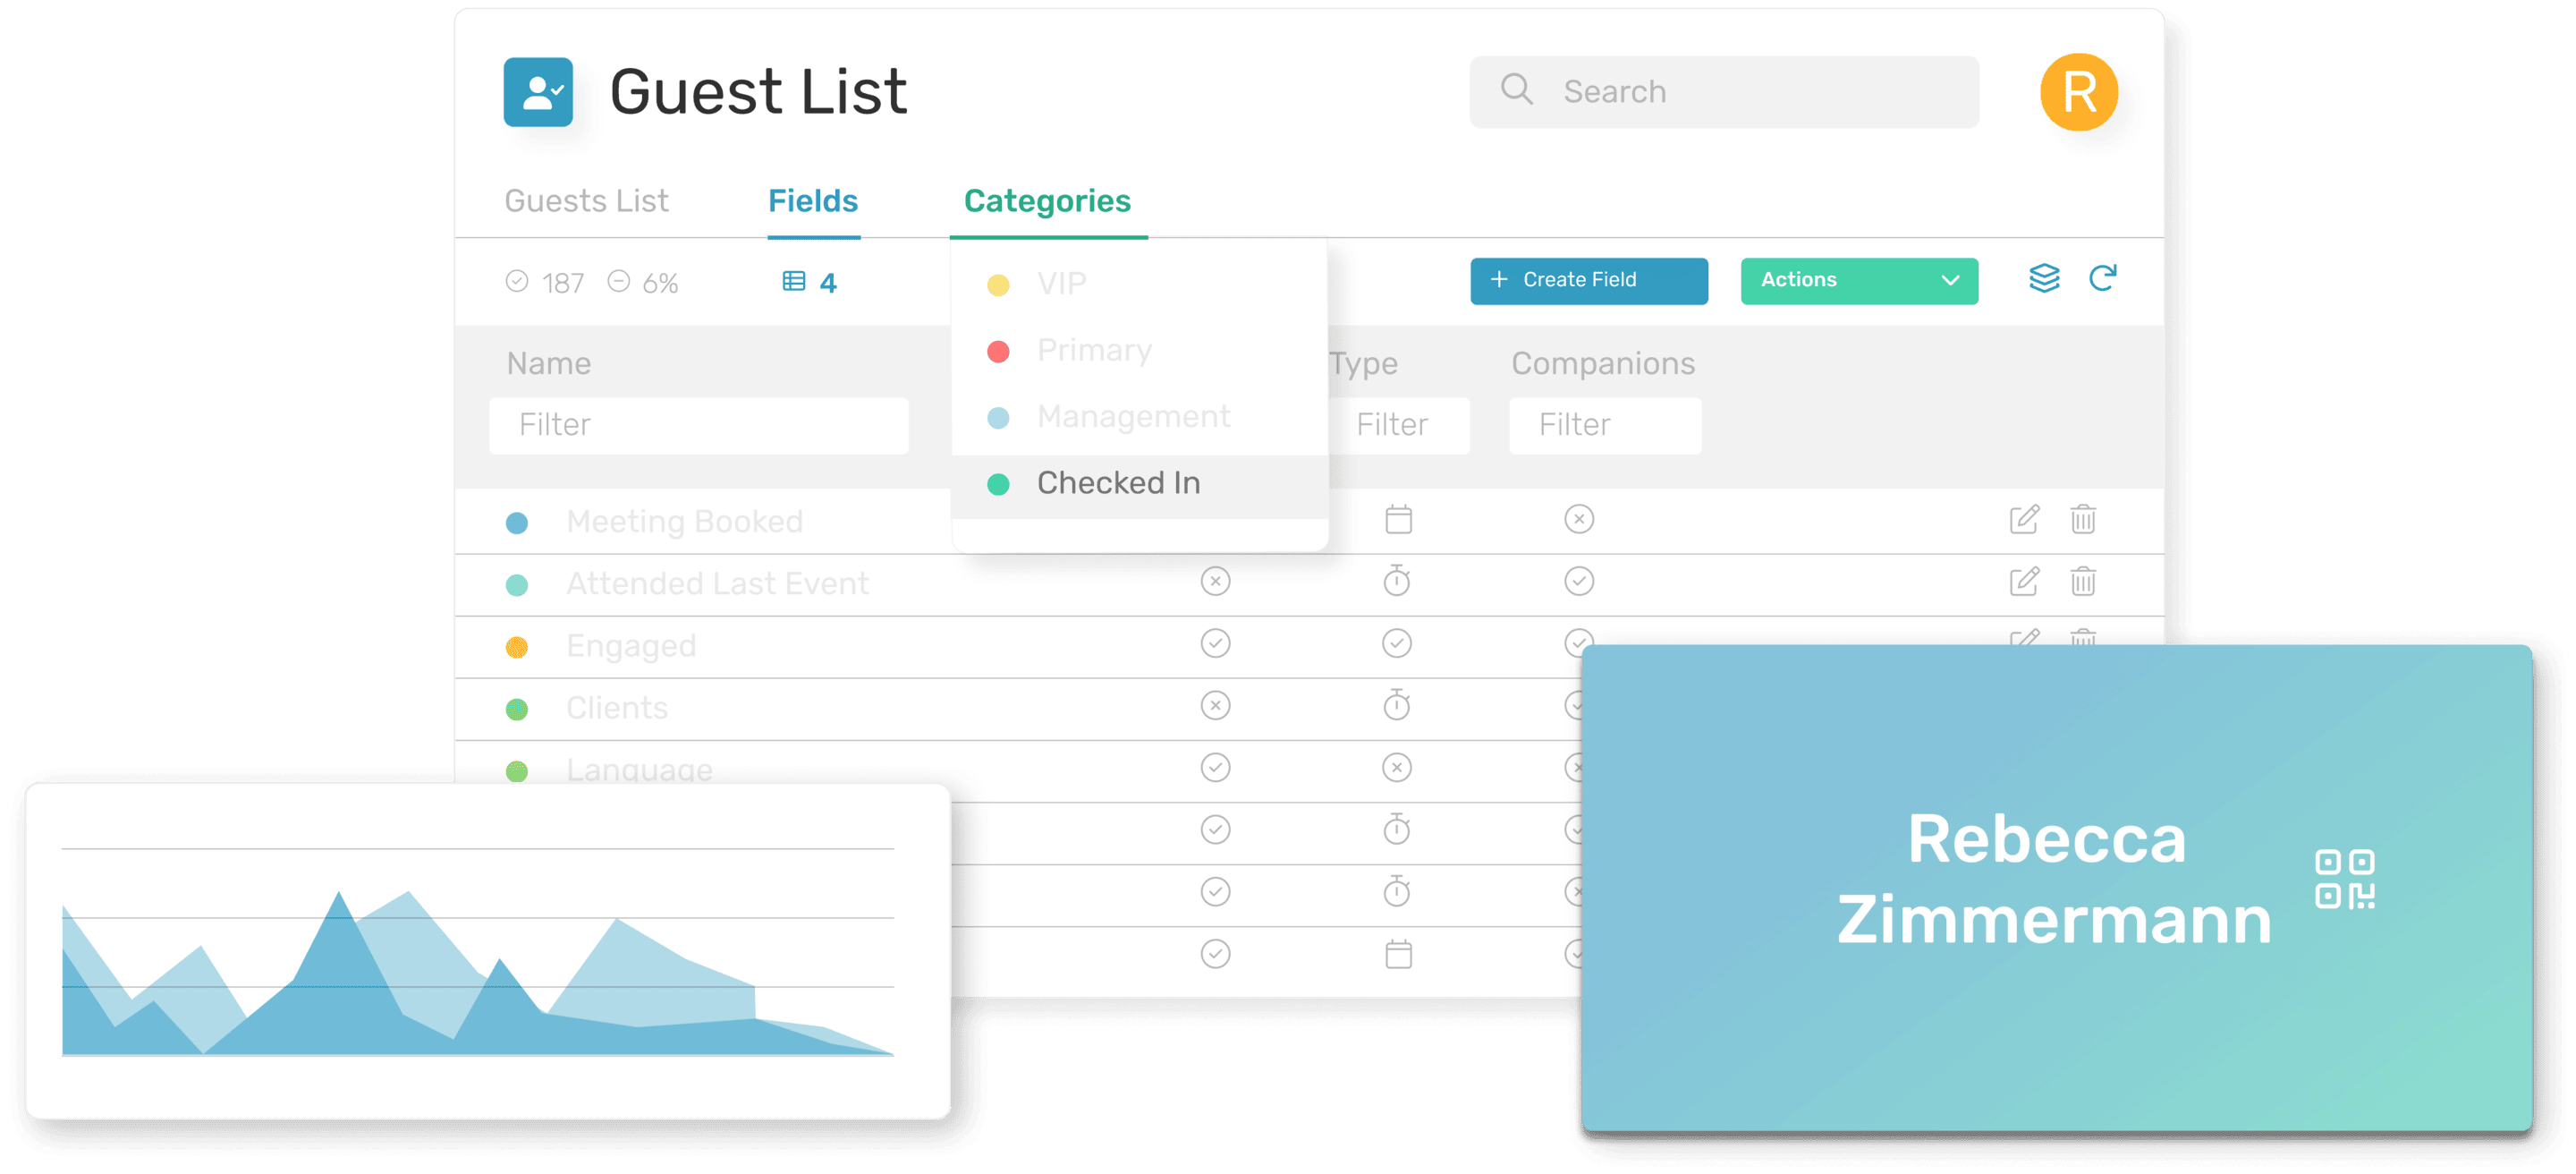The width and height of the screenshot is (2576, 1174).
Task: Edit the Attended Last Event field
Action: click(2024, 582)
